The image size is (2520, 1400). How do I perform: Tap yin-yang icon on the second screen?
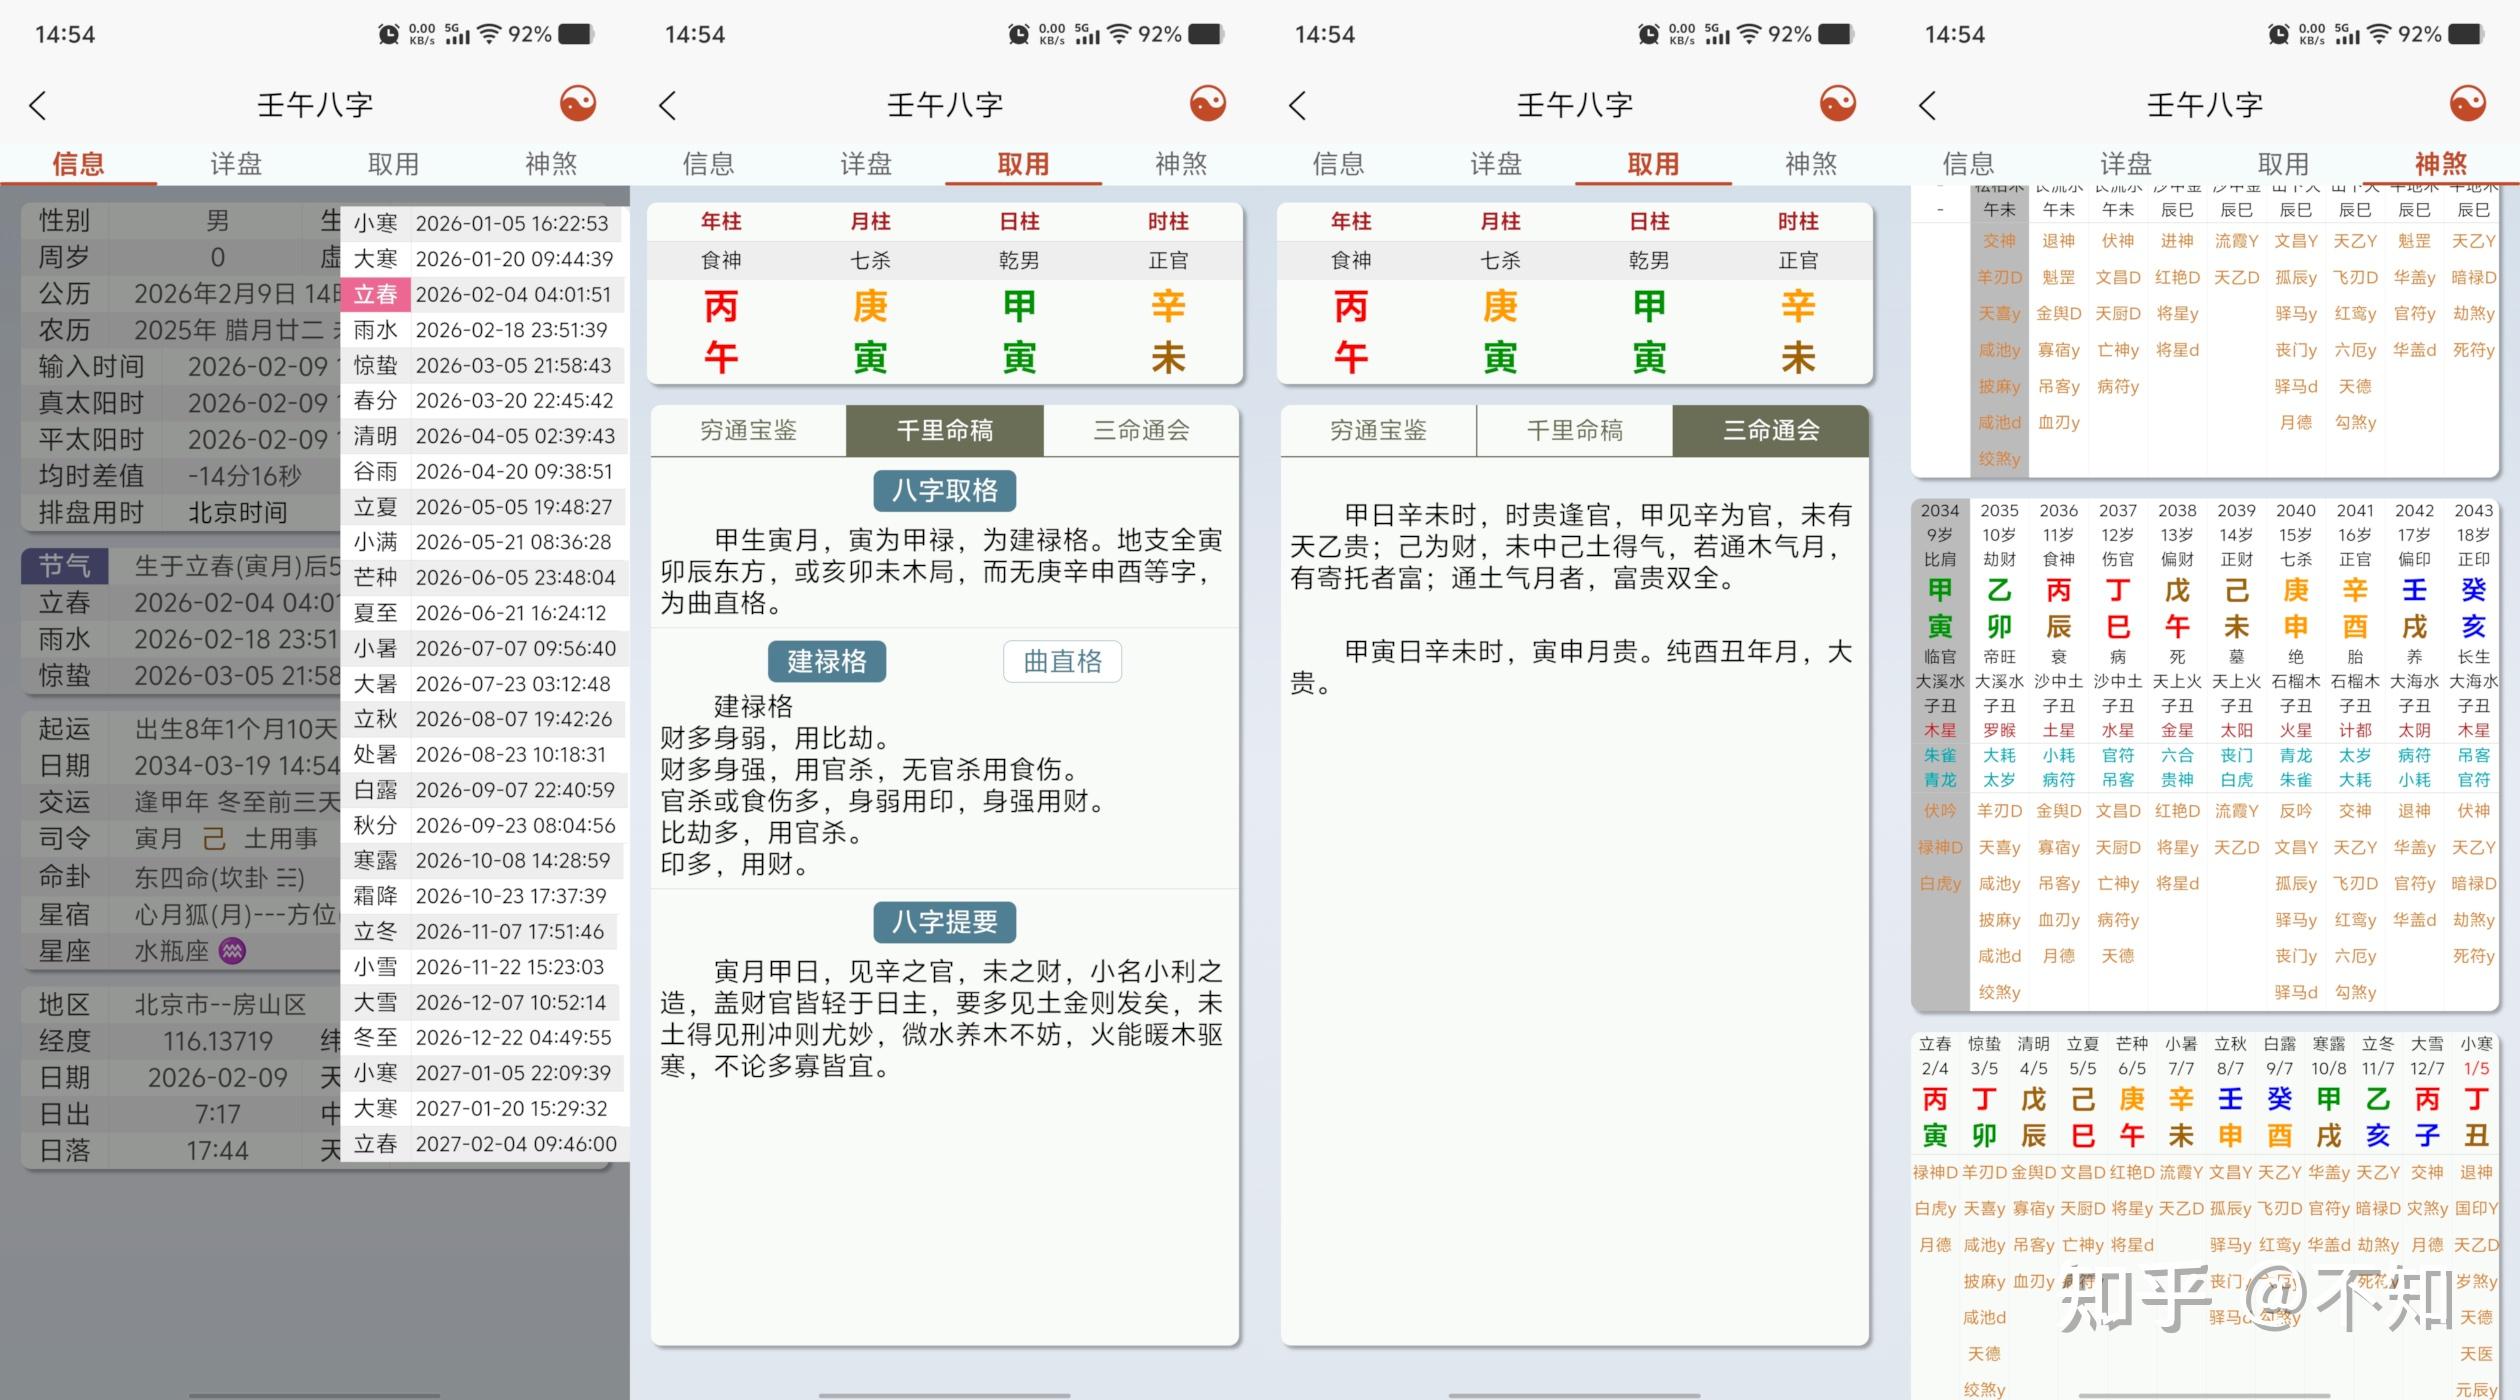coord(1207,103)
